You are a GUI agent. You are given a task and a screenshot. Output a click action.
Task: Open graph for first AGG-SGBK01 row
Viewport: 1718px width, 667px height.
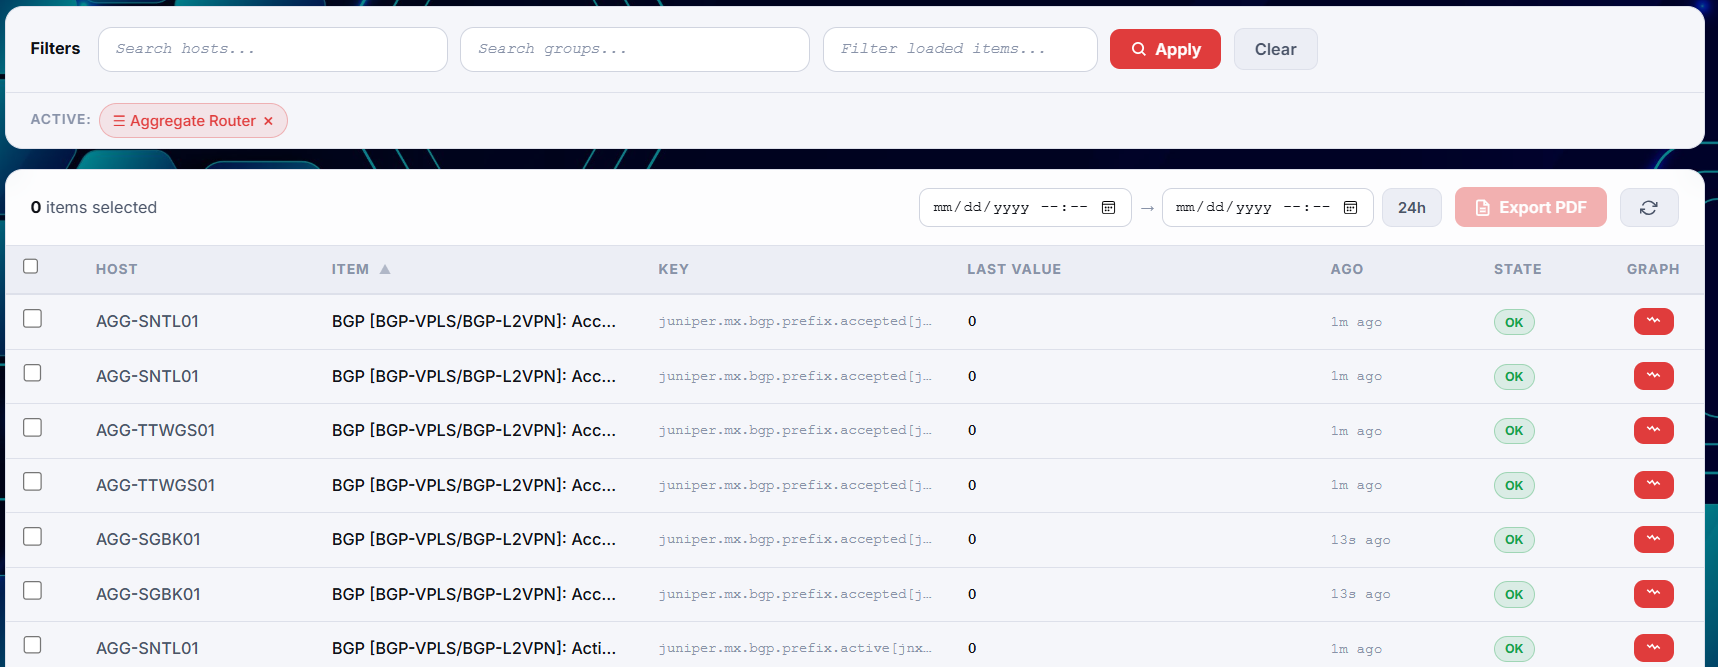[x=1654, y=539]
